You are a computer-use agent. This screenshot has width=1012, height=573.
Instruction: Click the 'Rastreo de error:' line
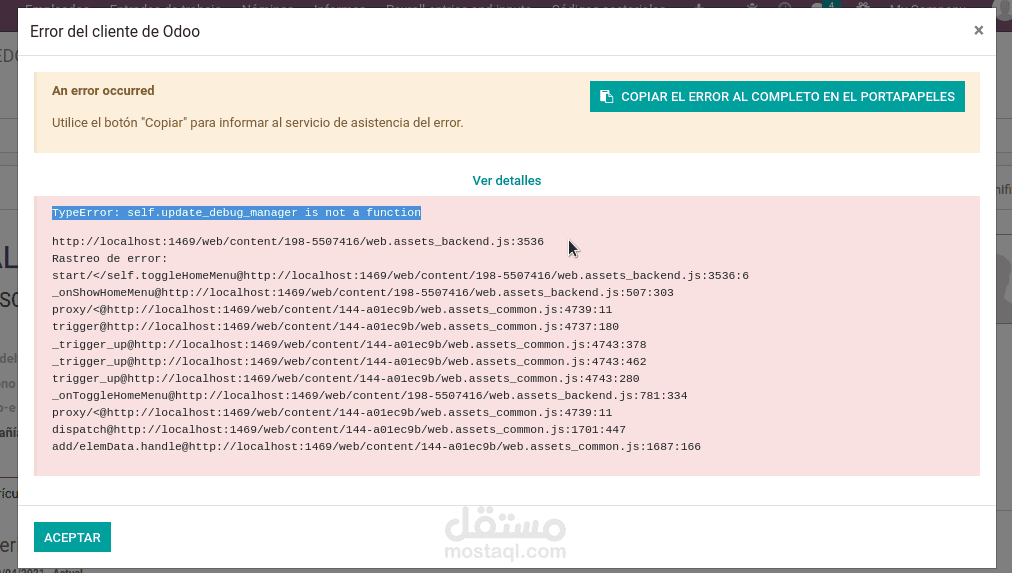(110, 259)
